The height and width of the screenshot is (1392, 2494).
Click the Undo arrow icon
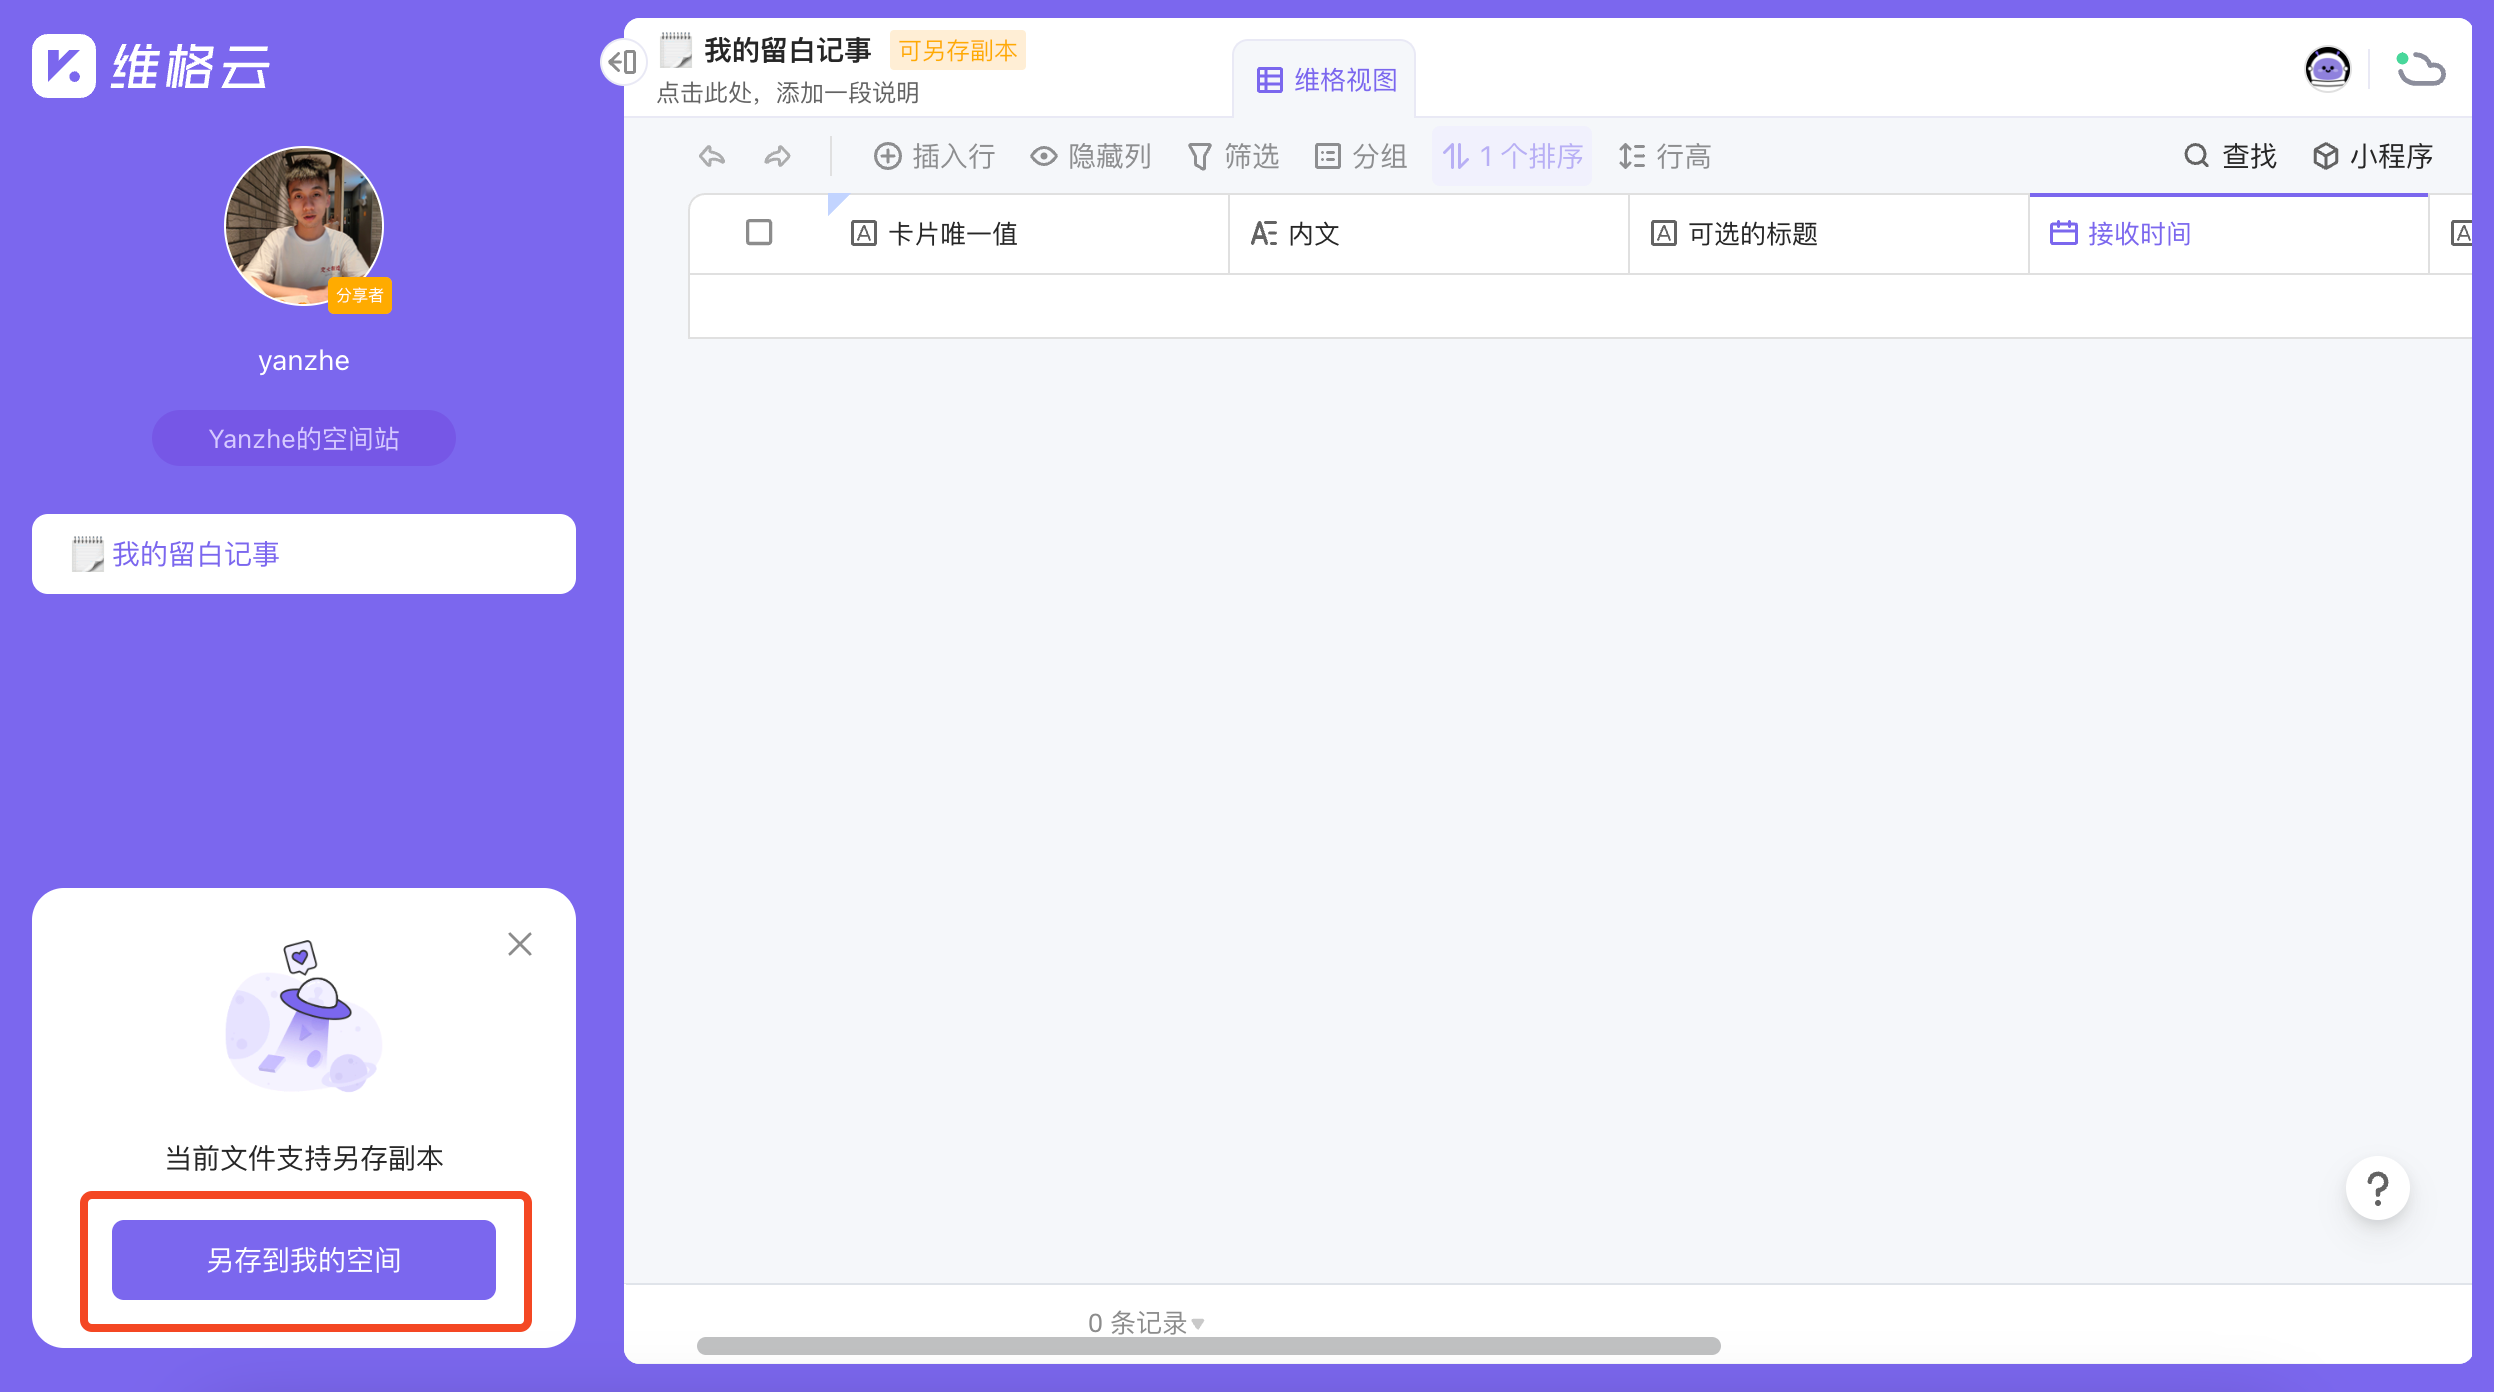click(x=711, y=156)
